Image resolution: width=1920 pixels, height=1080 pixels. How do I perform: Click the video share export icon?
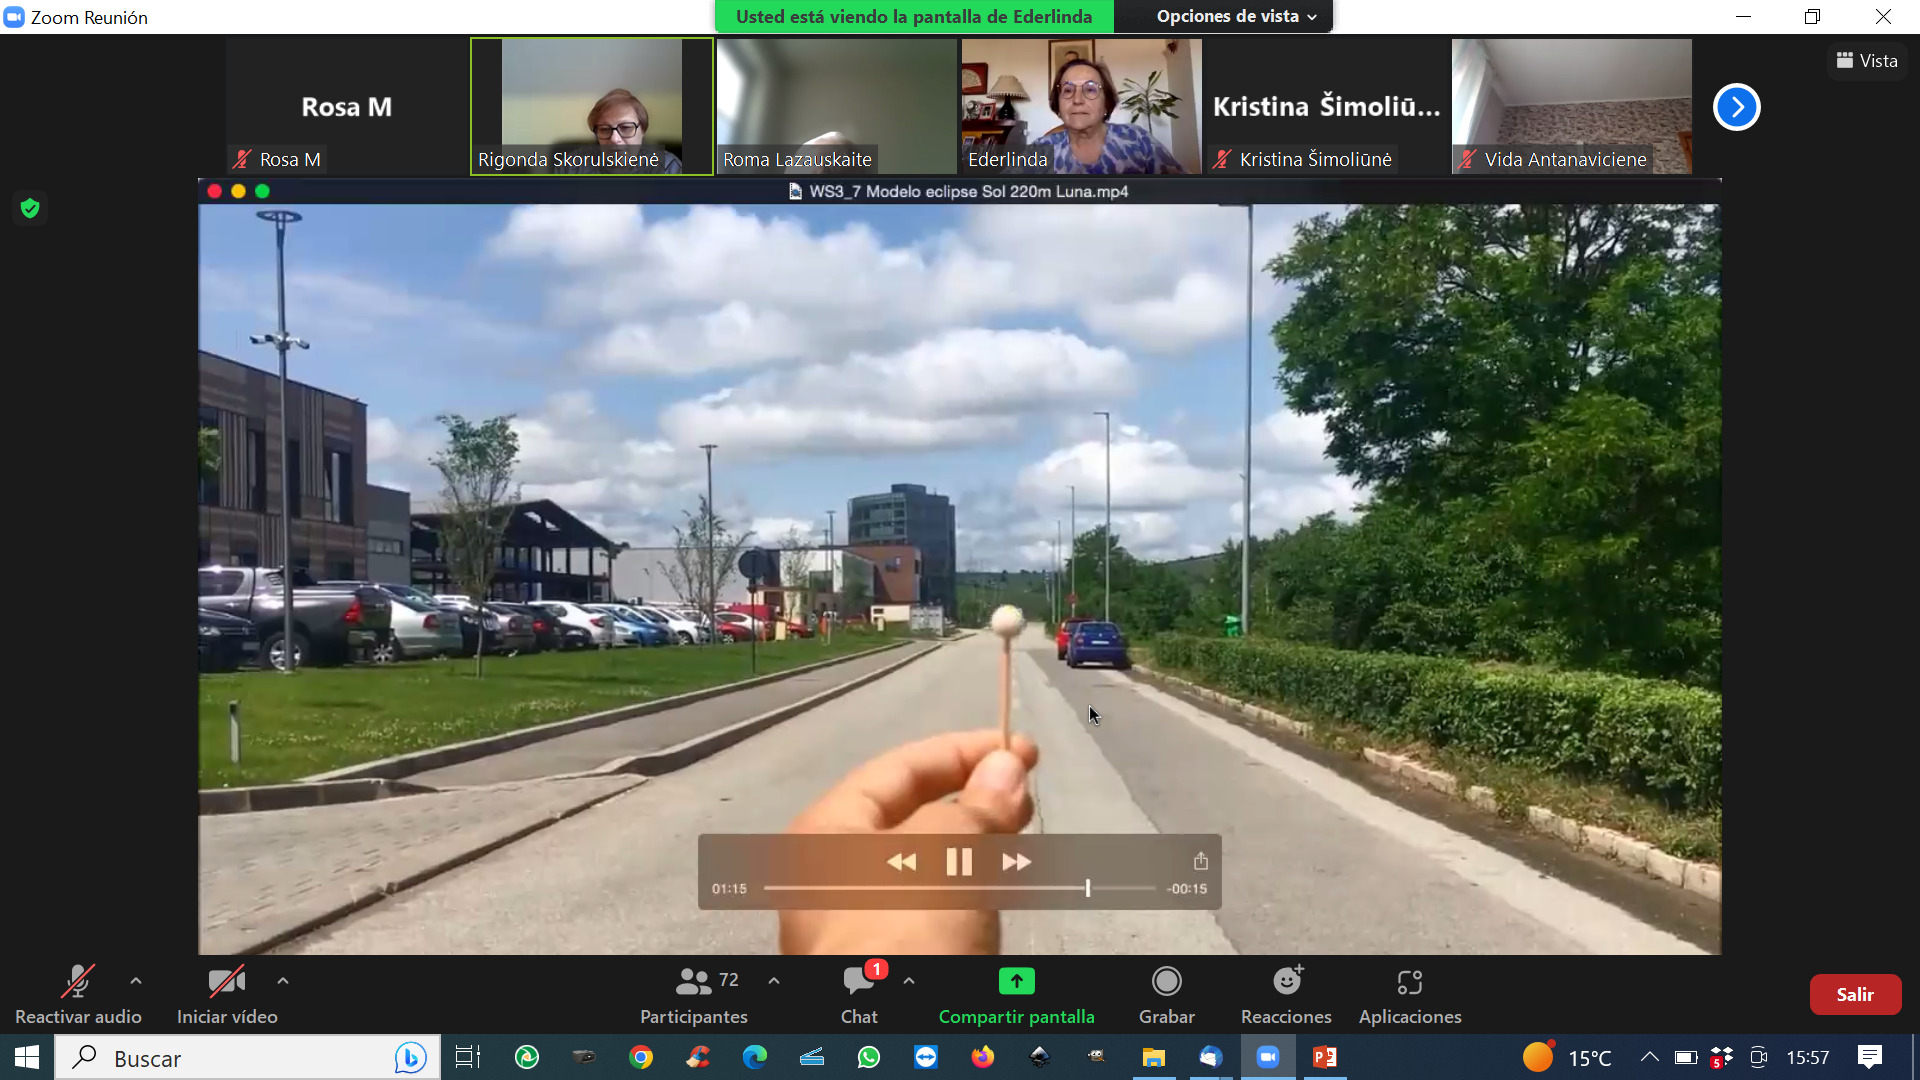[x=1200, y=860]
